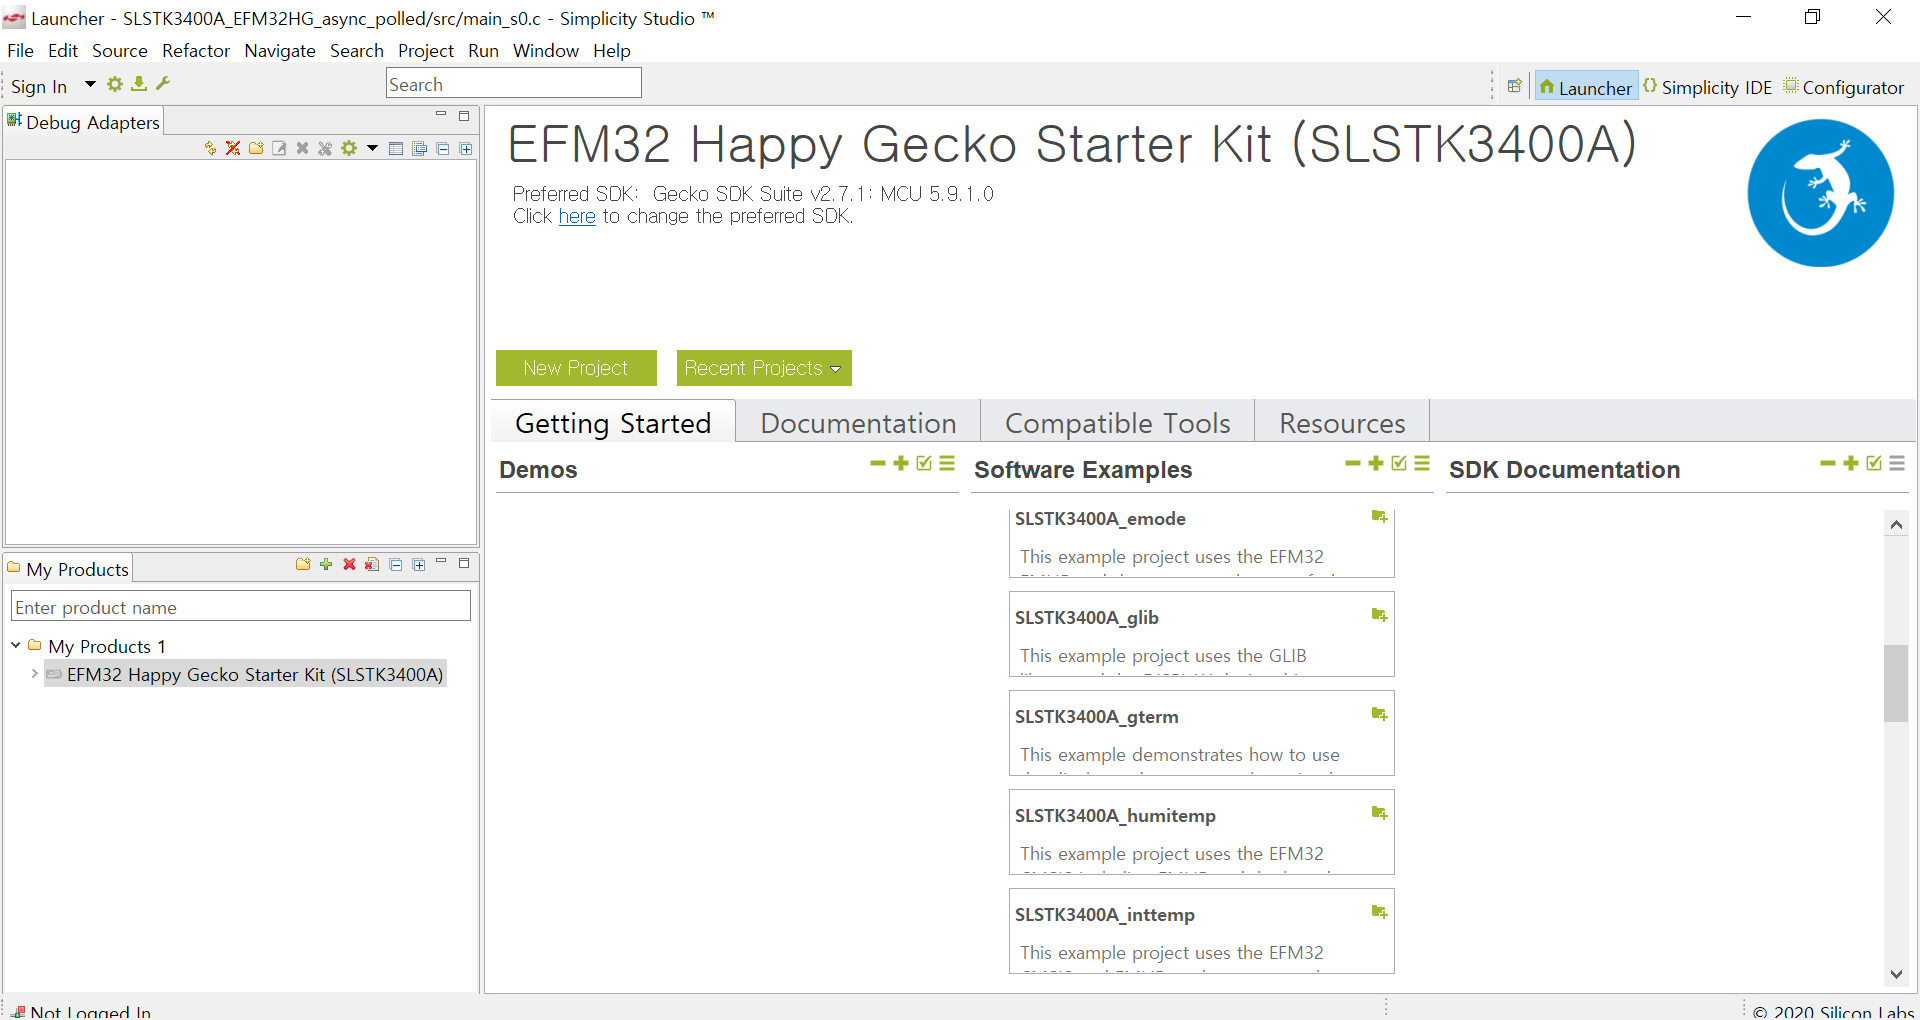Click the red-X document icon in My Products
Screen dimensions: 1920x1020
372,565
